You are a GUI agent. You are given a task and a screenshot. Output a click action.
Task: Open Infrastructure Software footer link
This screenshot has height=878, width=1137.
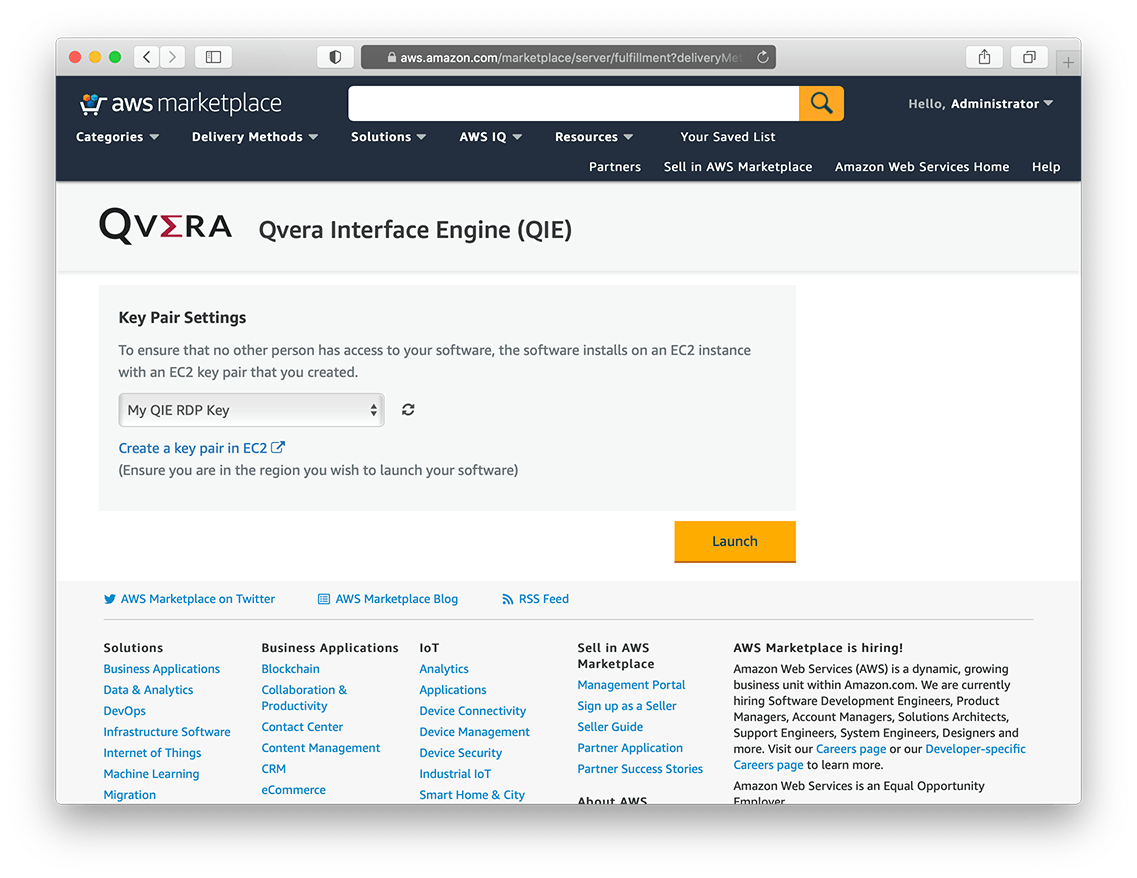pos(167,732)
